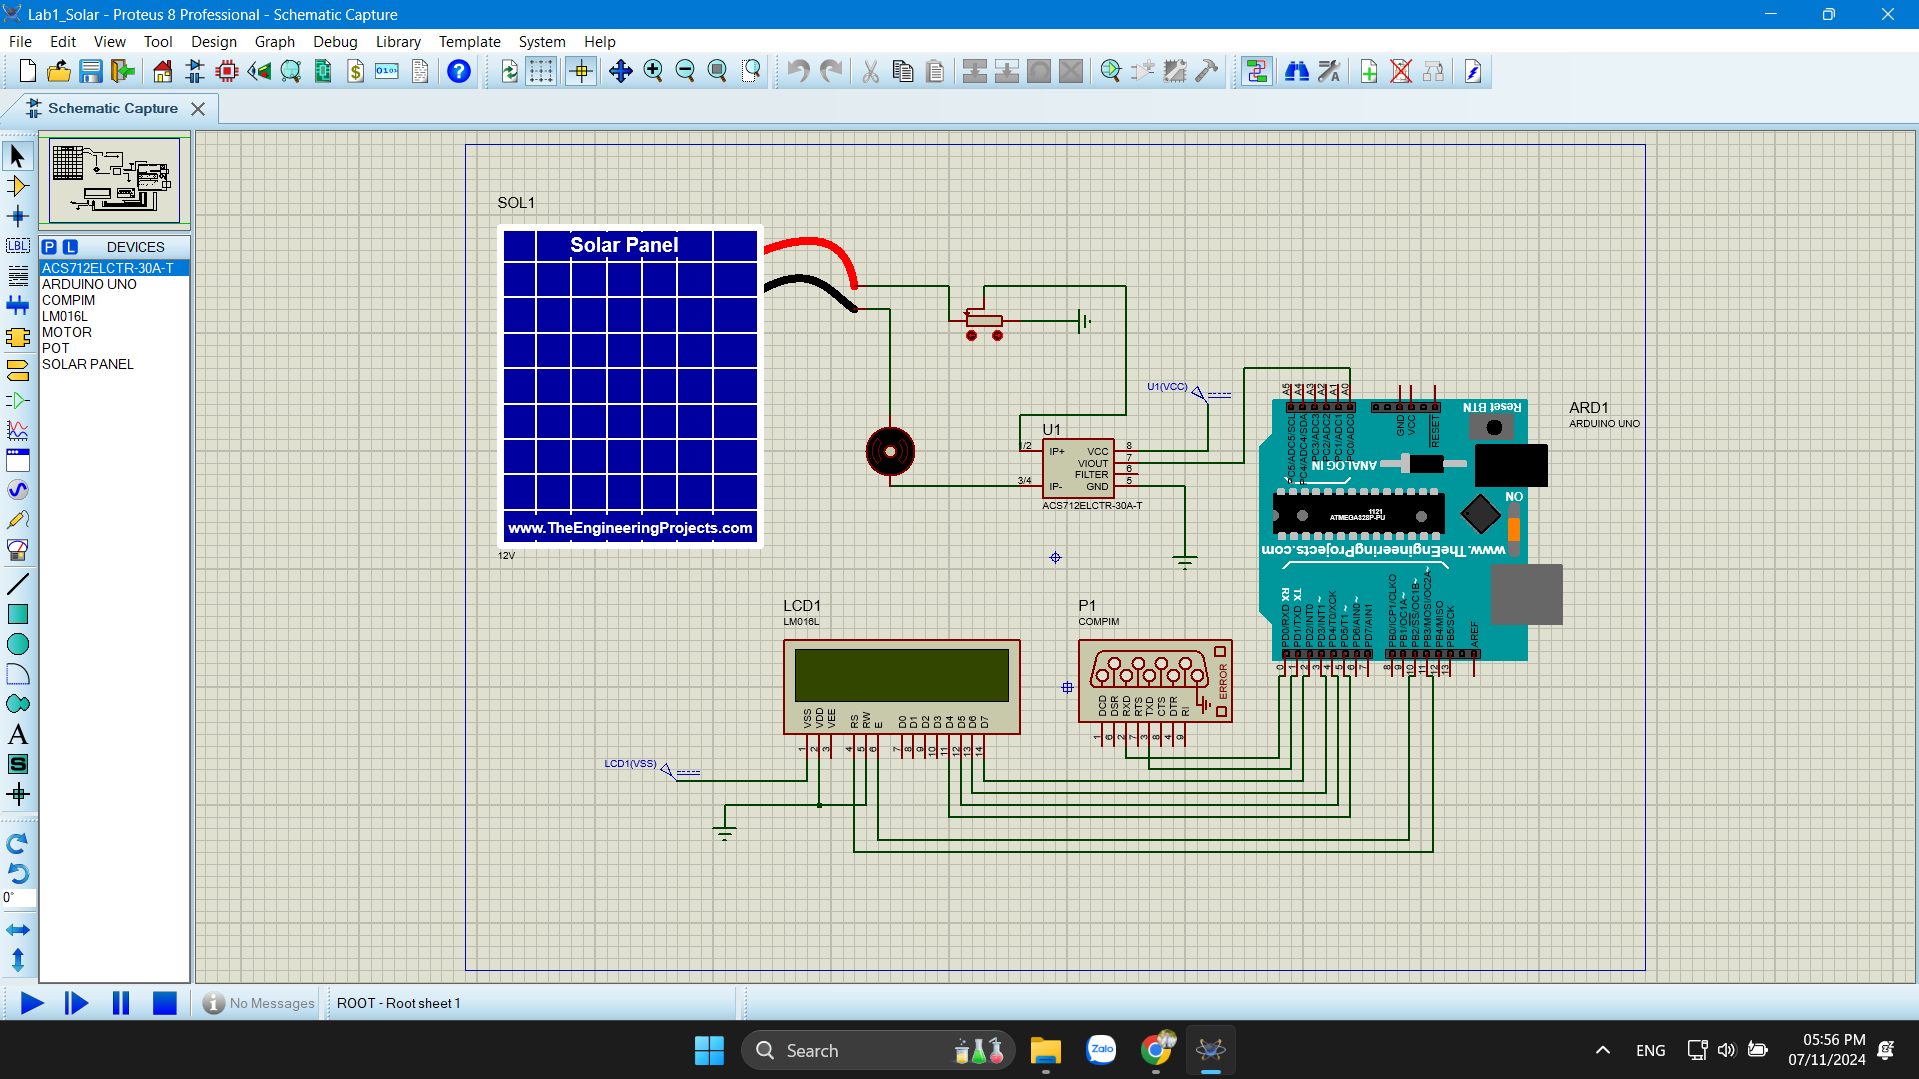The image size is (1919, 1079).
Task: Choose the Selection Mode arrow tool
Action: coord(18,156)
